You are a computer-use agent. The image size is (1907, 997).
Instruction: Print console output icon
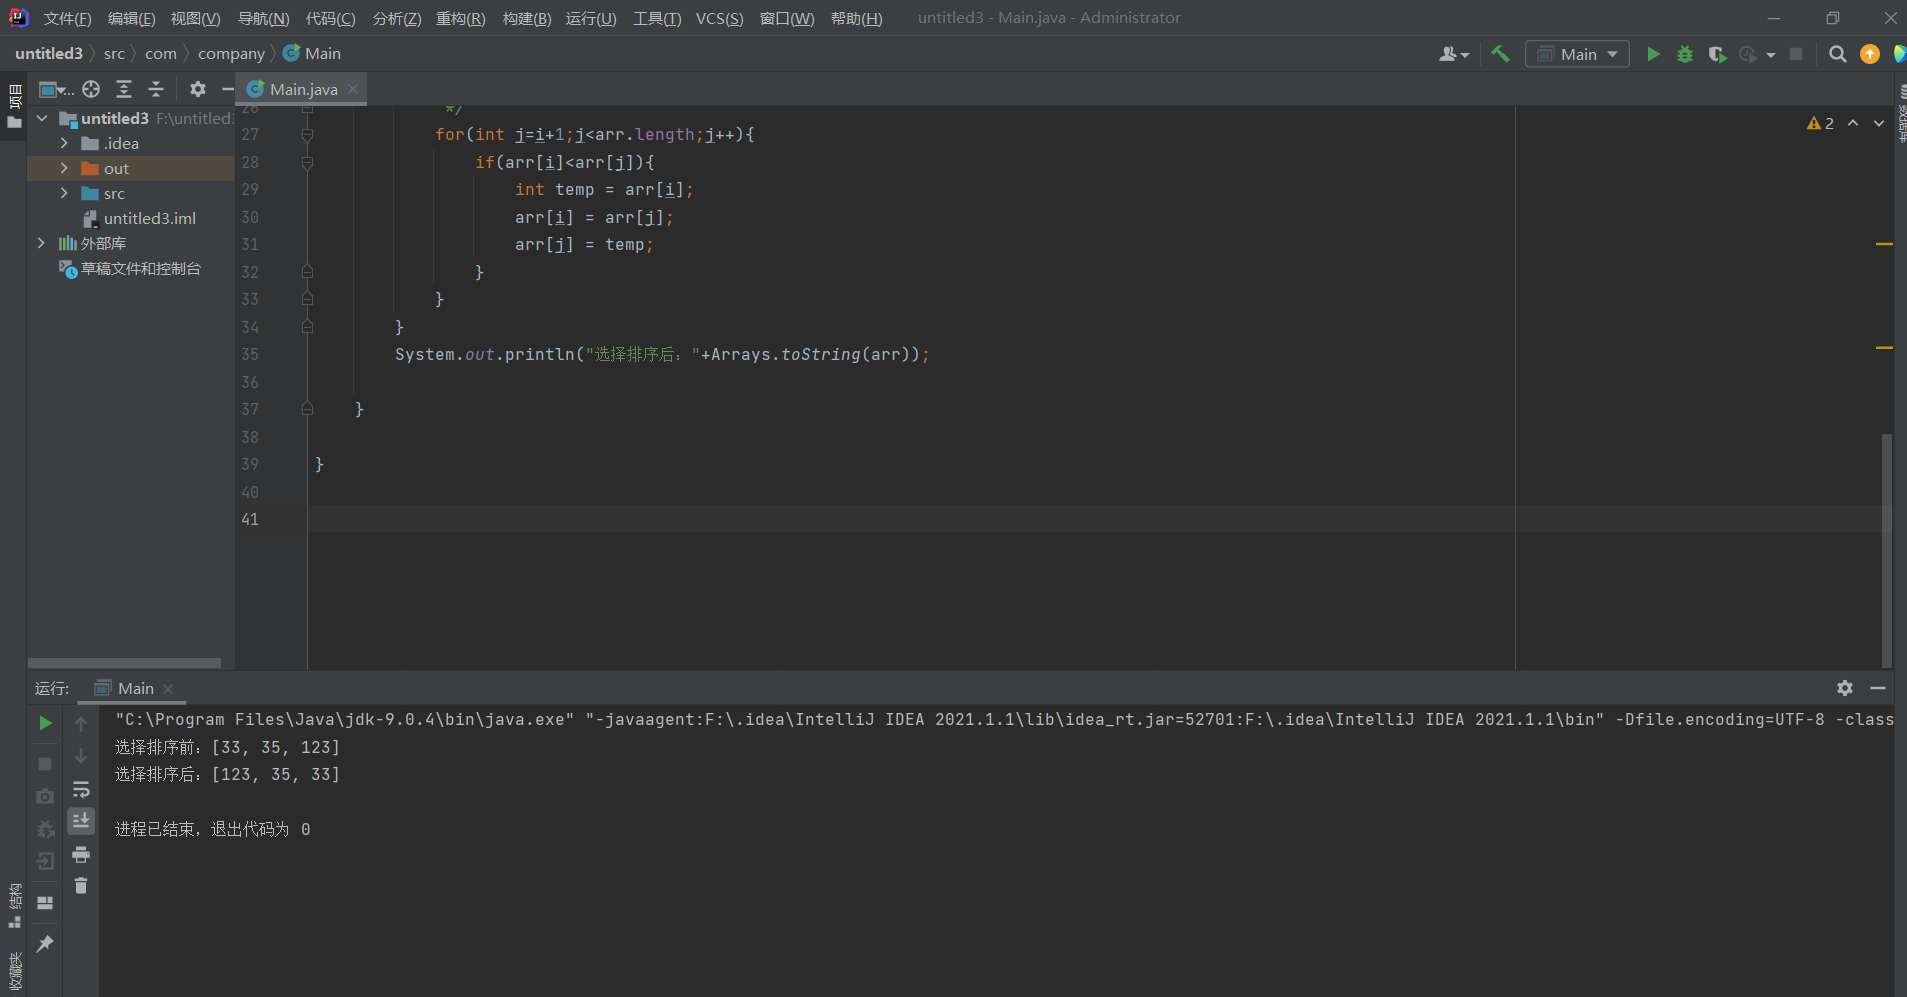(x=81, y=854)
